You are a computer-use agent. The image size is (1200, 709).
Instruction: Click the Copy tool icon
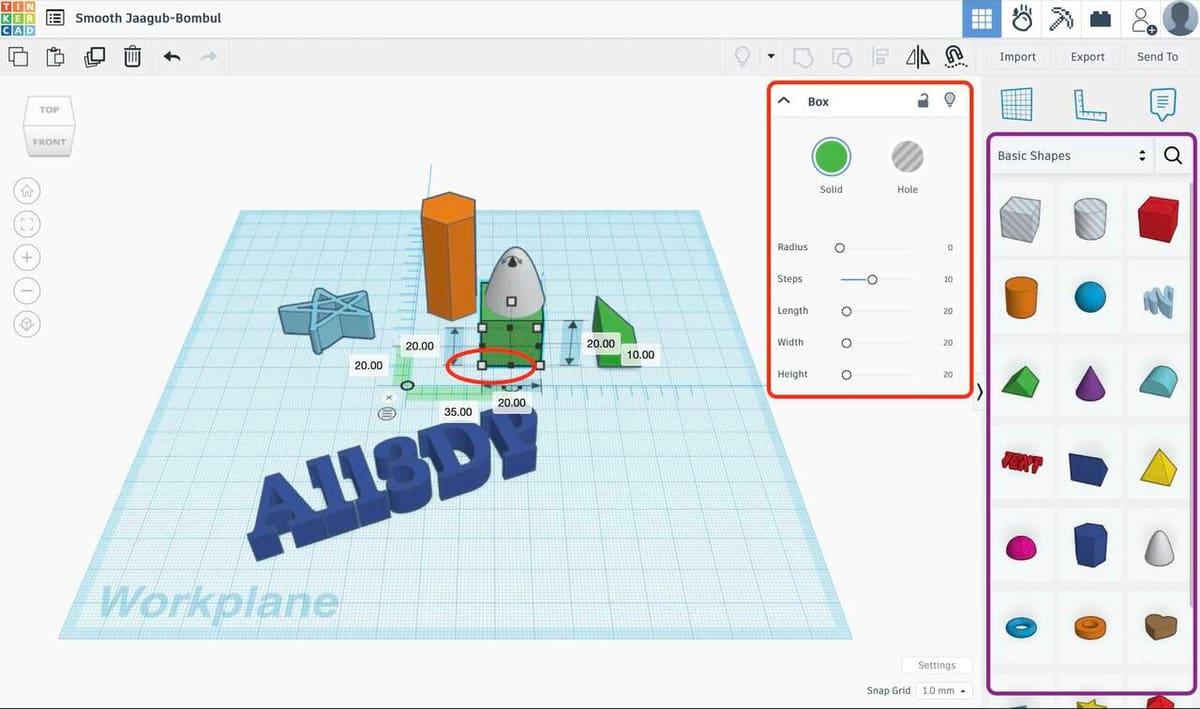point(18,57)
